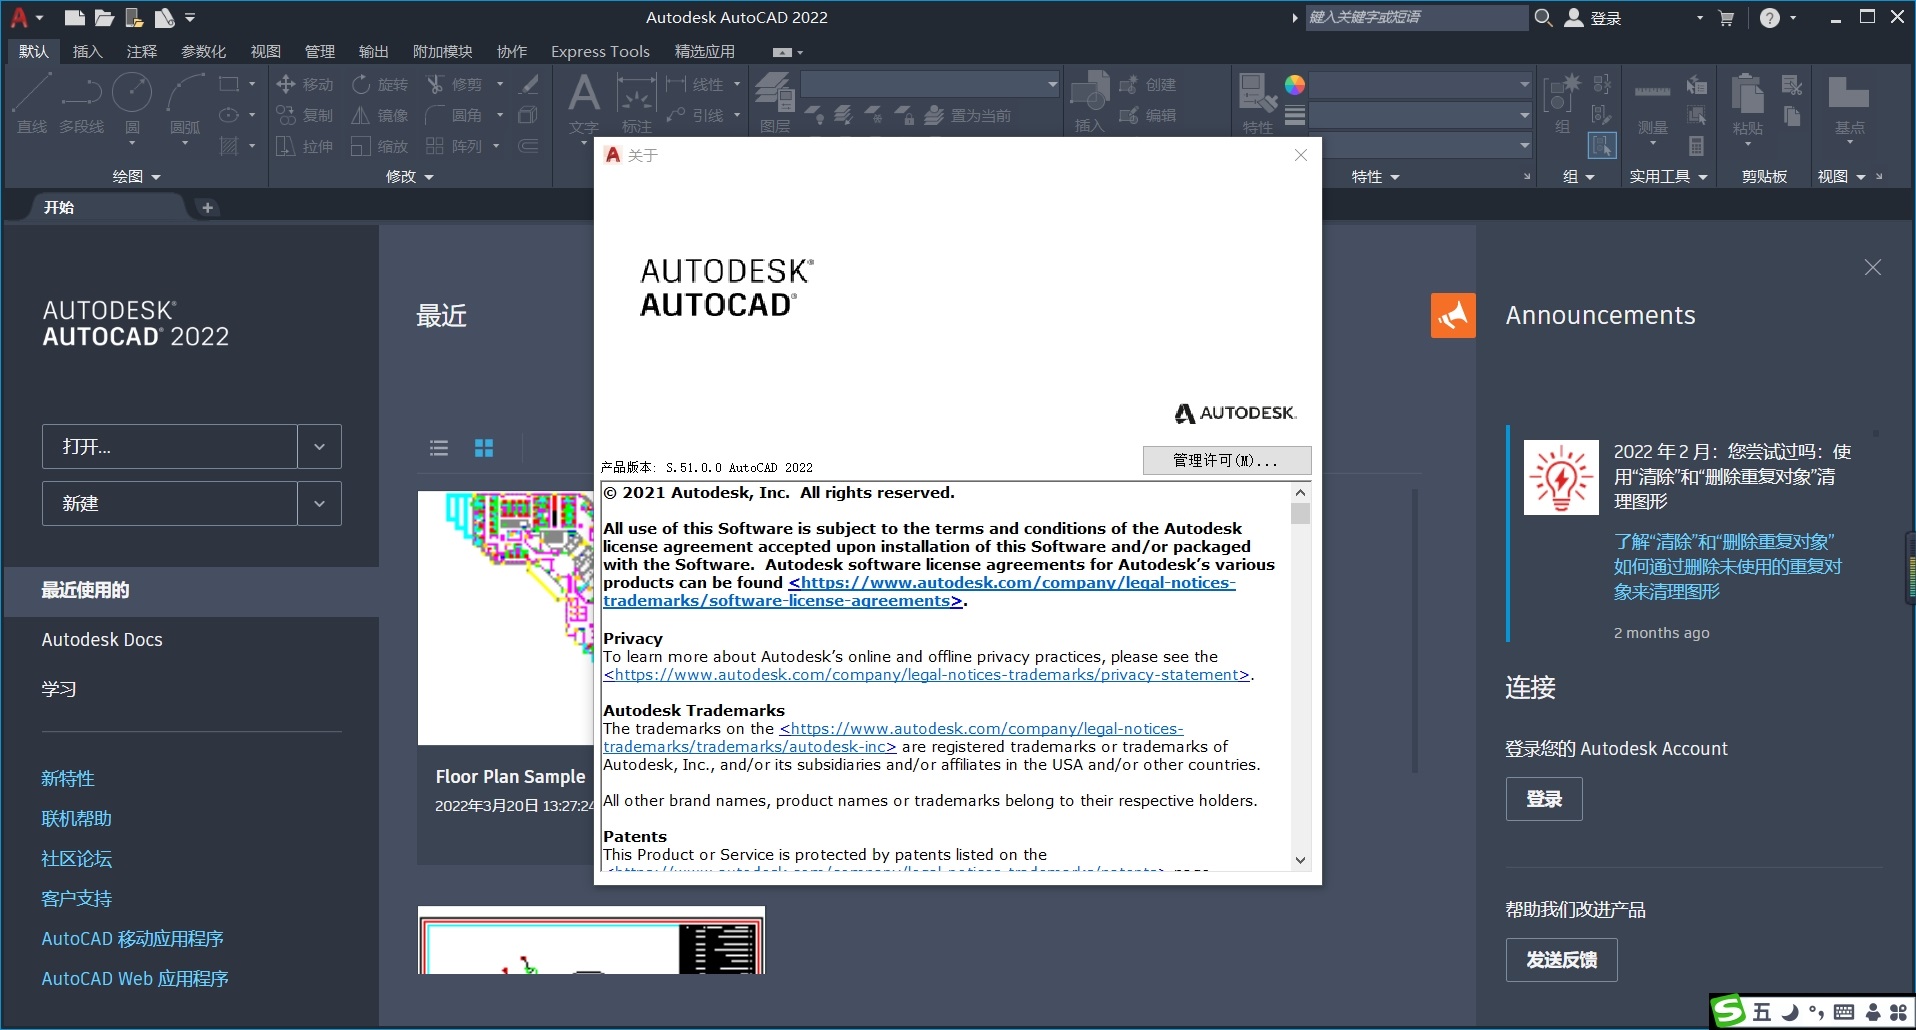Click the Open (打开...) button
Screen dimensions: 1916x1030
[x=170, y=447]
